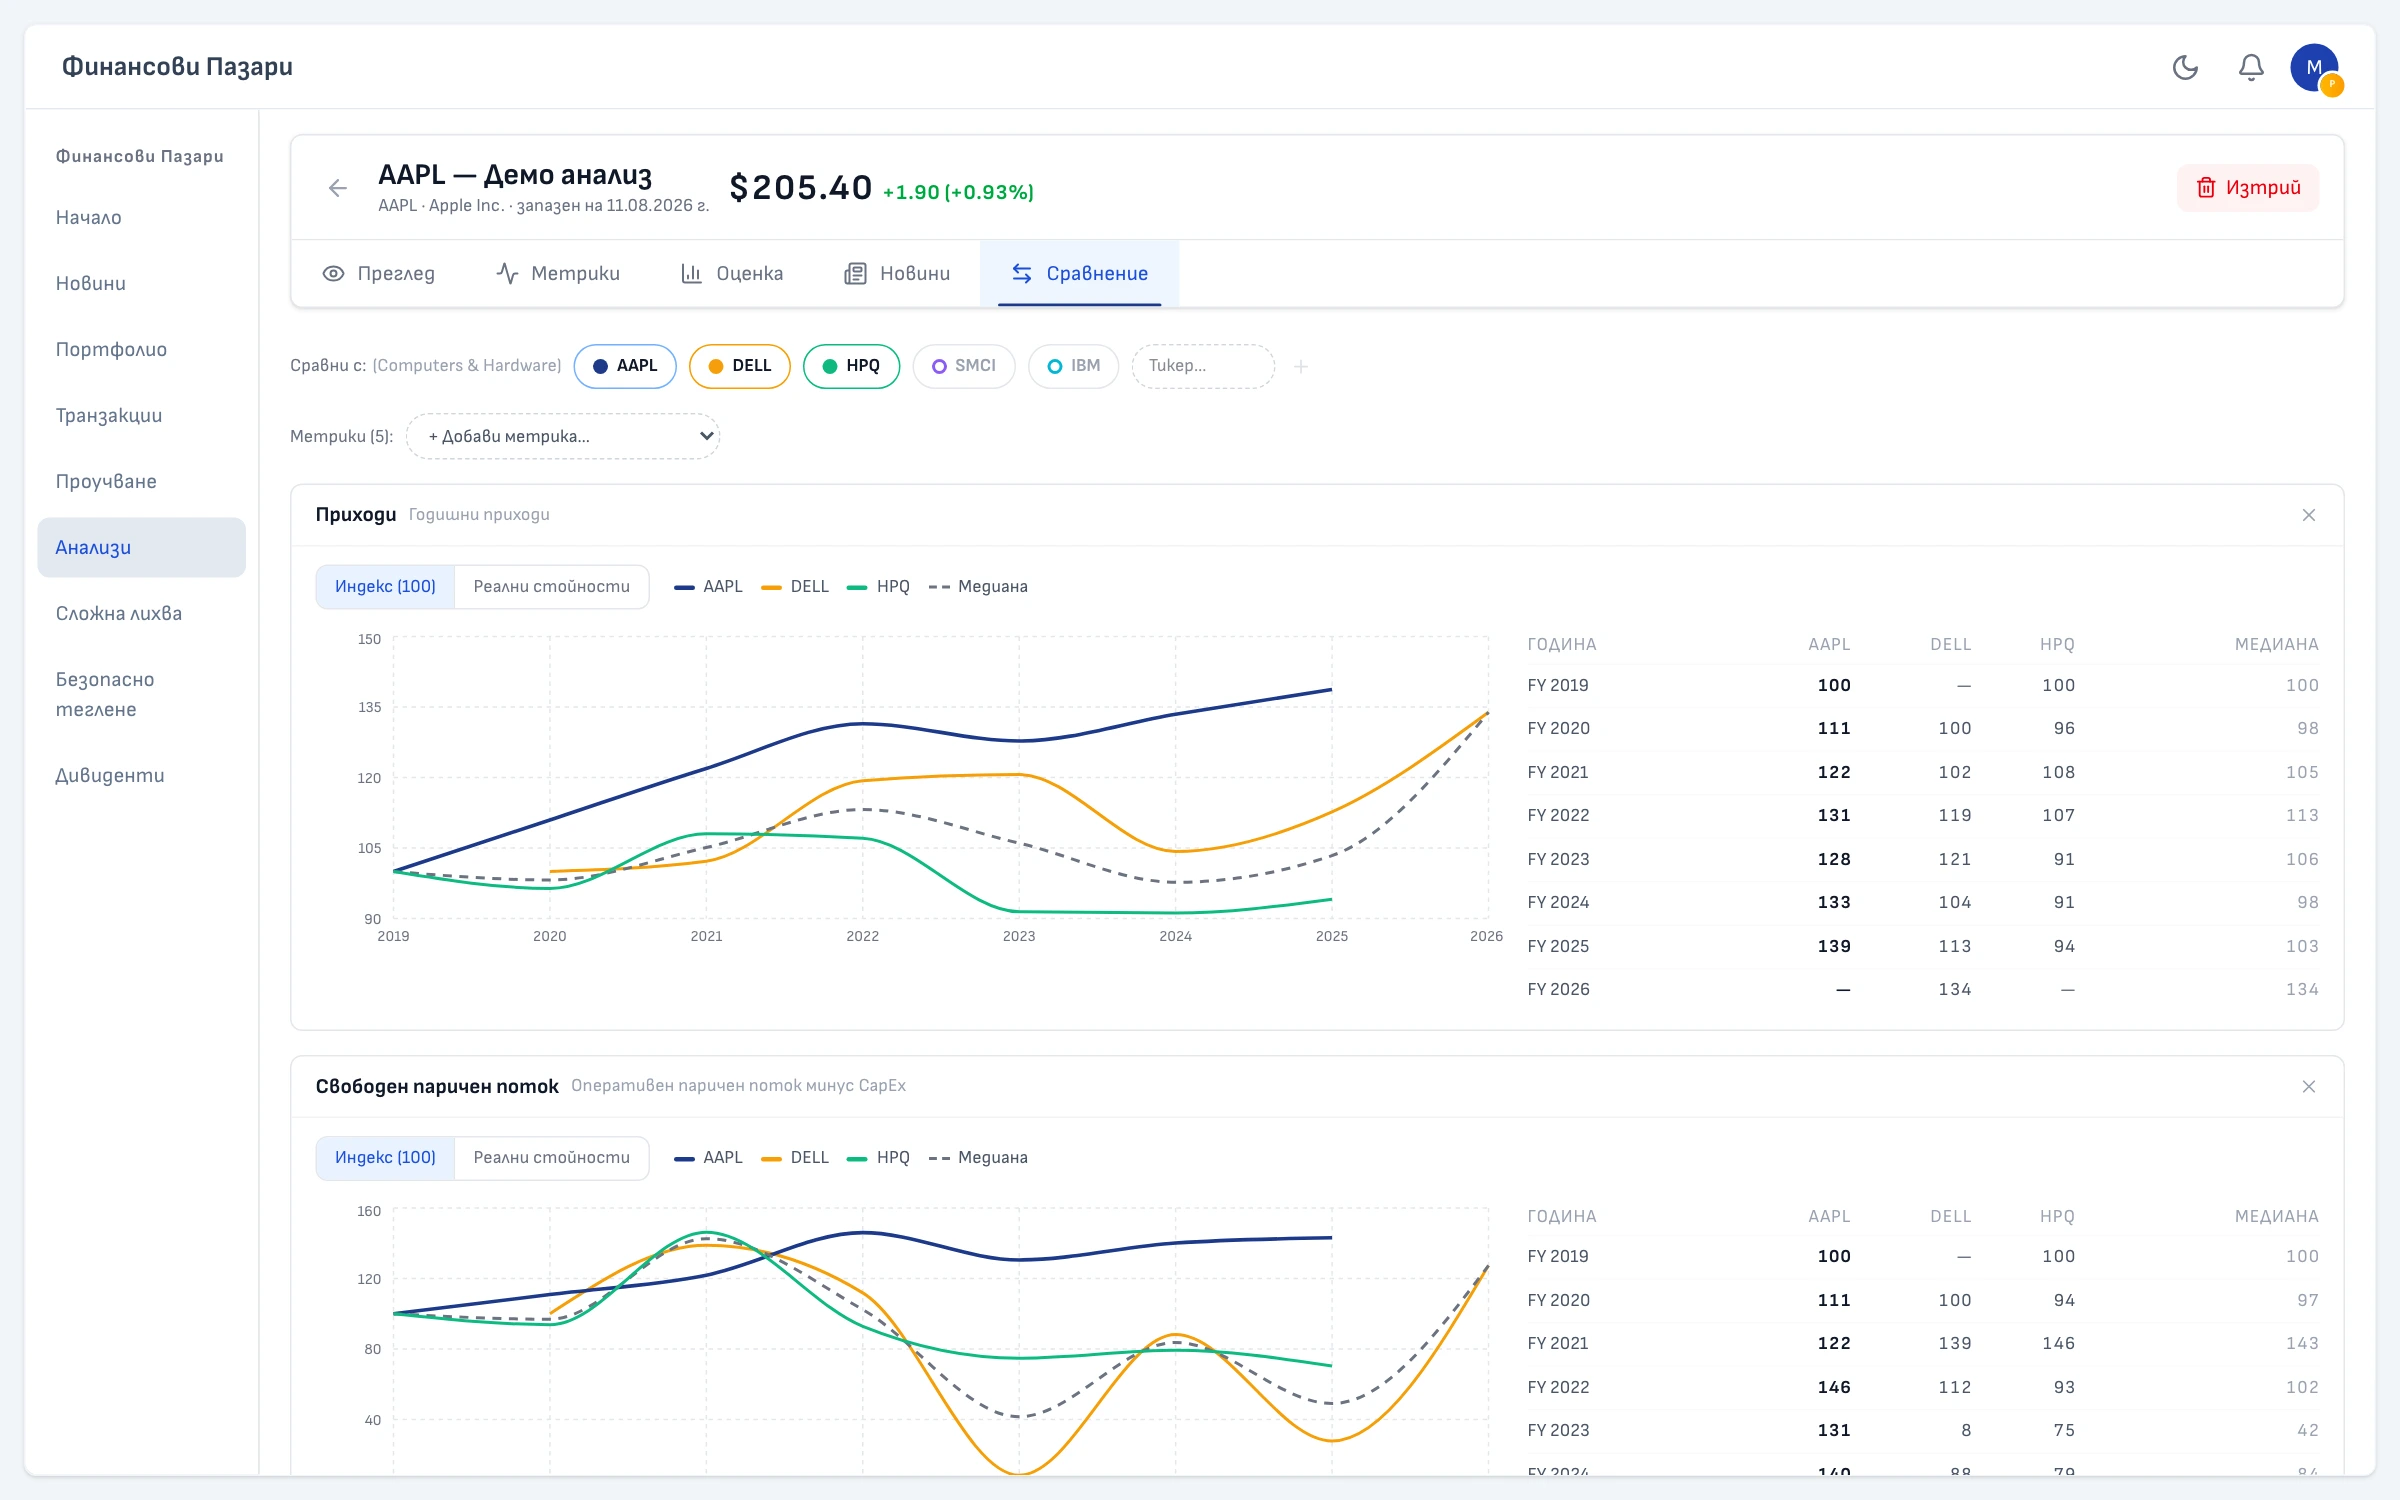This screenshot has width=2400, height=1500.
Task: Click Финансови Пазари sidebar title
Action: point(140,157)
